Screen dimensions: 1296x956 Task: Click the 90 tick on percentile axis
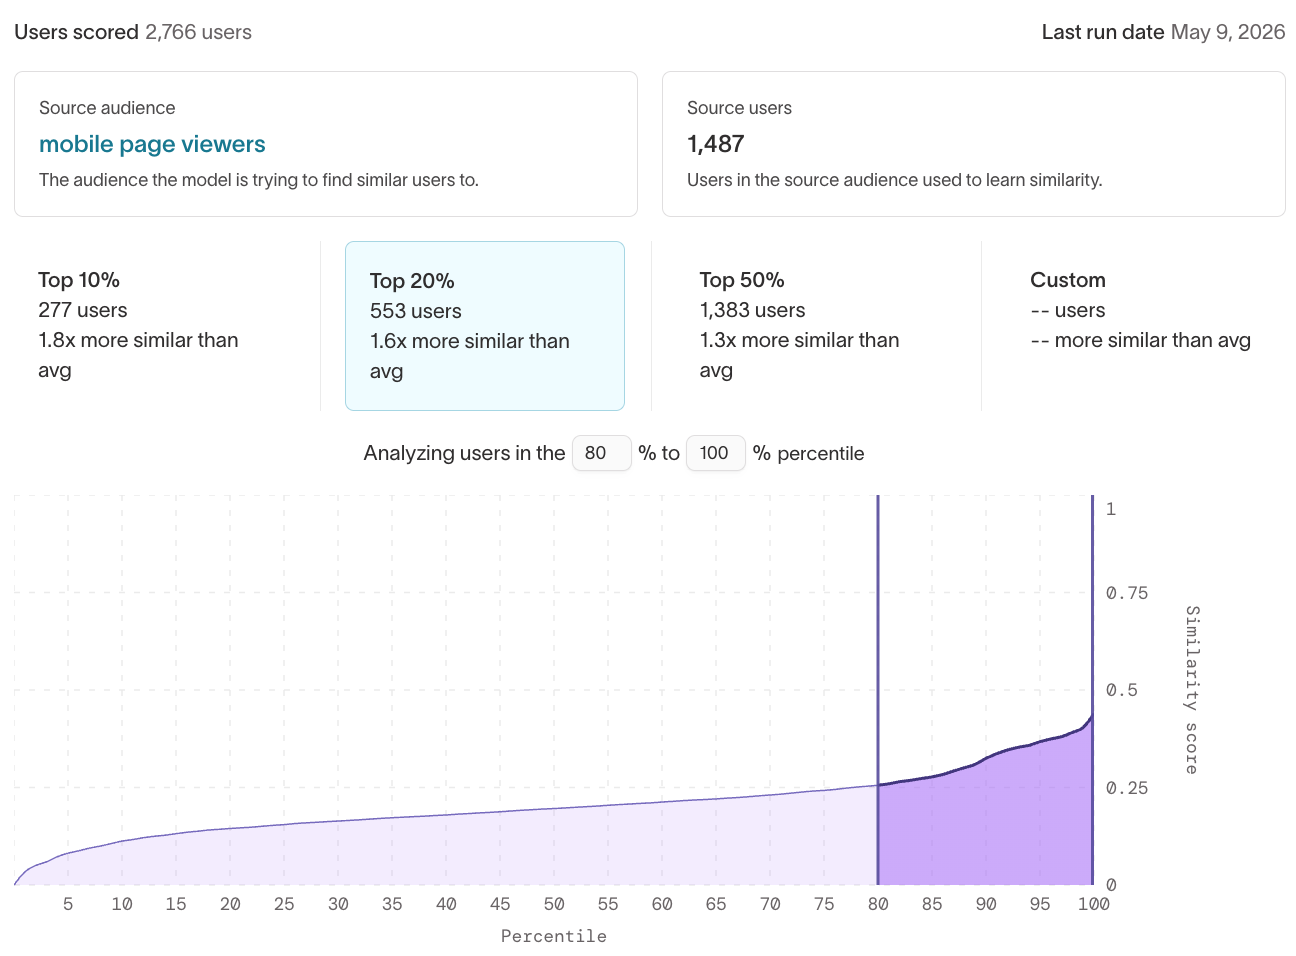[x=986, y=904]
